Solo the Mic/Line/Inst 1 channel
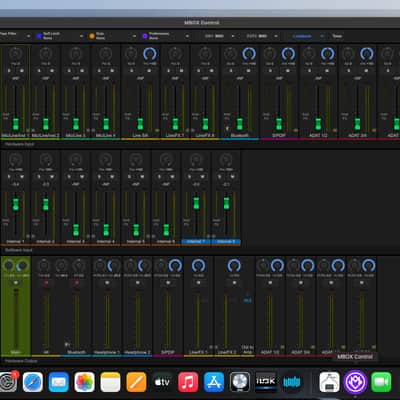 tap(9, 71)
